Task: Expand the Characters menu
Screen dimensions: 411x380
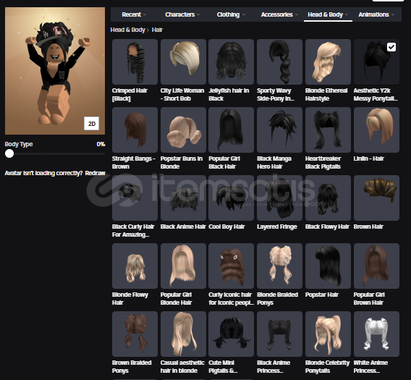Action: (182, 14)
